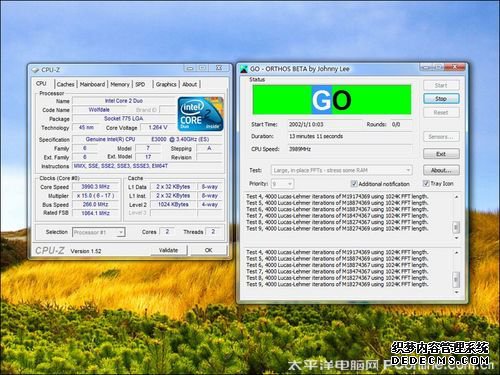Click the CPU-Z title bar icon

point(35,70)
